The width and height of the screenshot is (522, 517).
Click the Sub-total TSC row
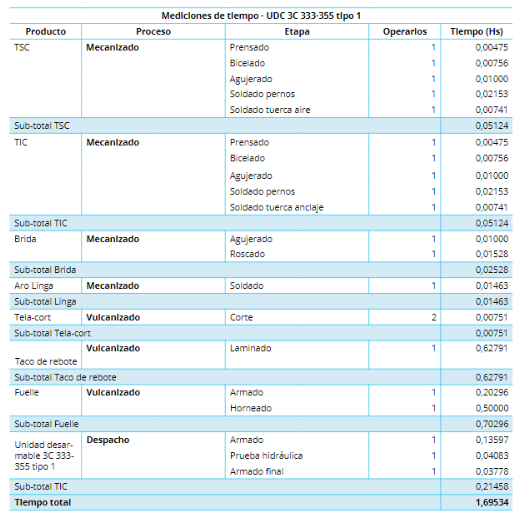point(261,126)
